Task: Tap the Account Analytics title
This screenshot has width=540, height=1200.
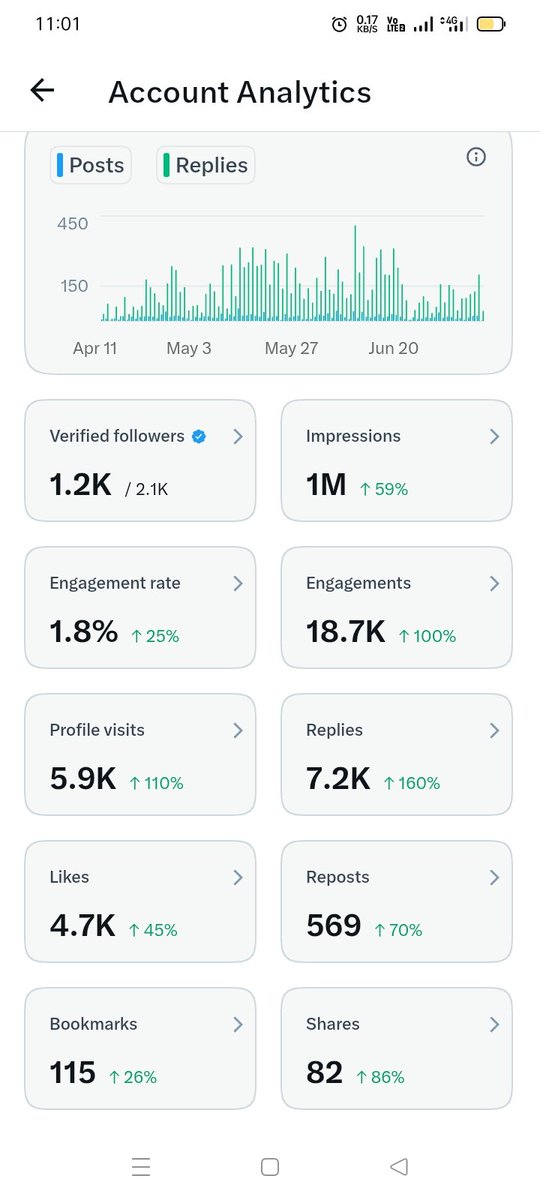Action: [240, 92]
